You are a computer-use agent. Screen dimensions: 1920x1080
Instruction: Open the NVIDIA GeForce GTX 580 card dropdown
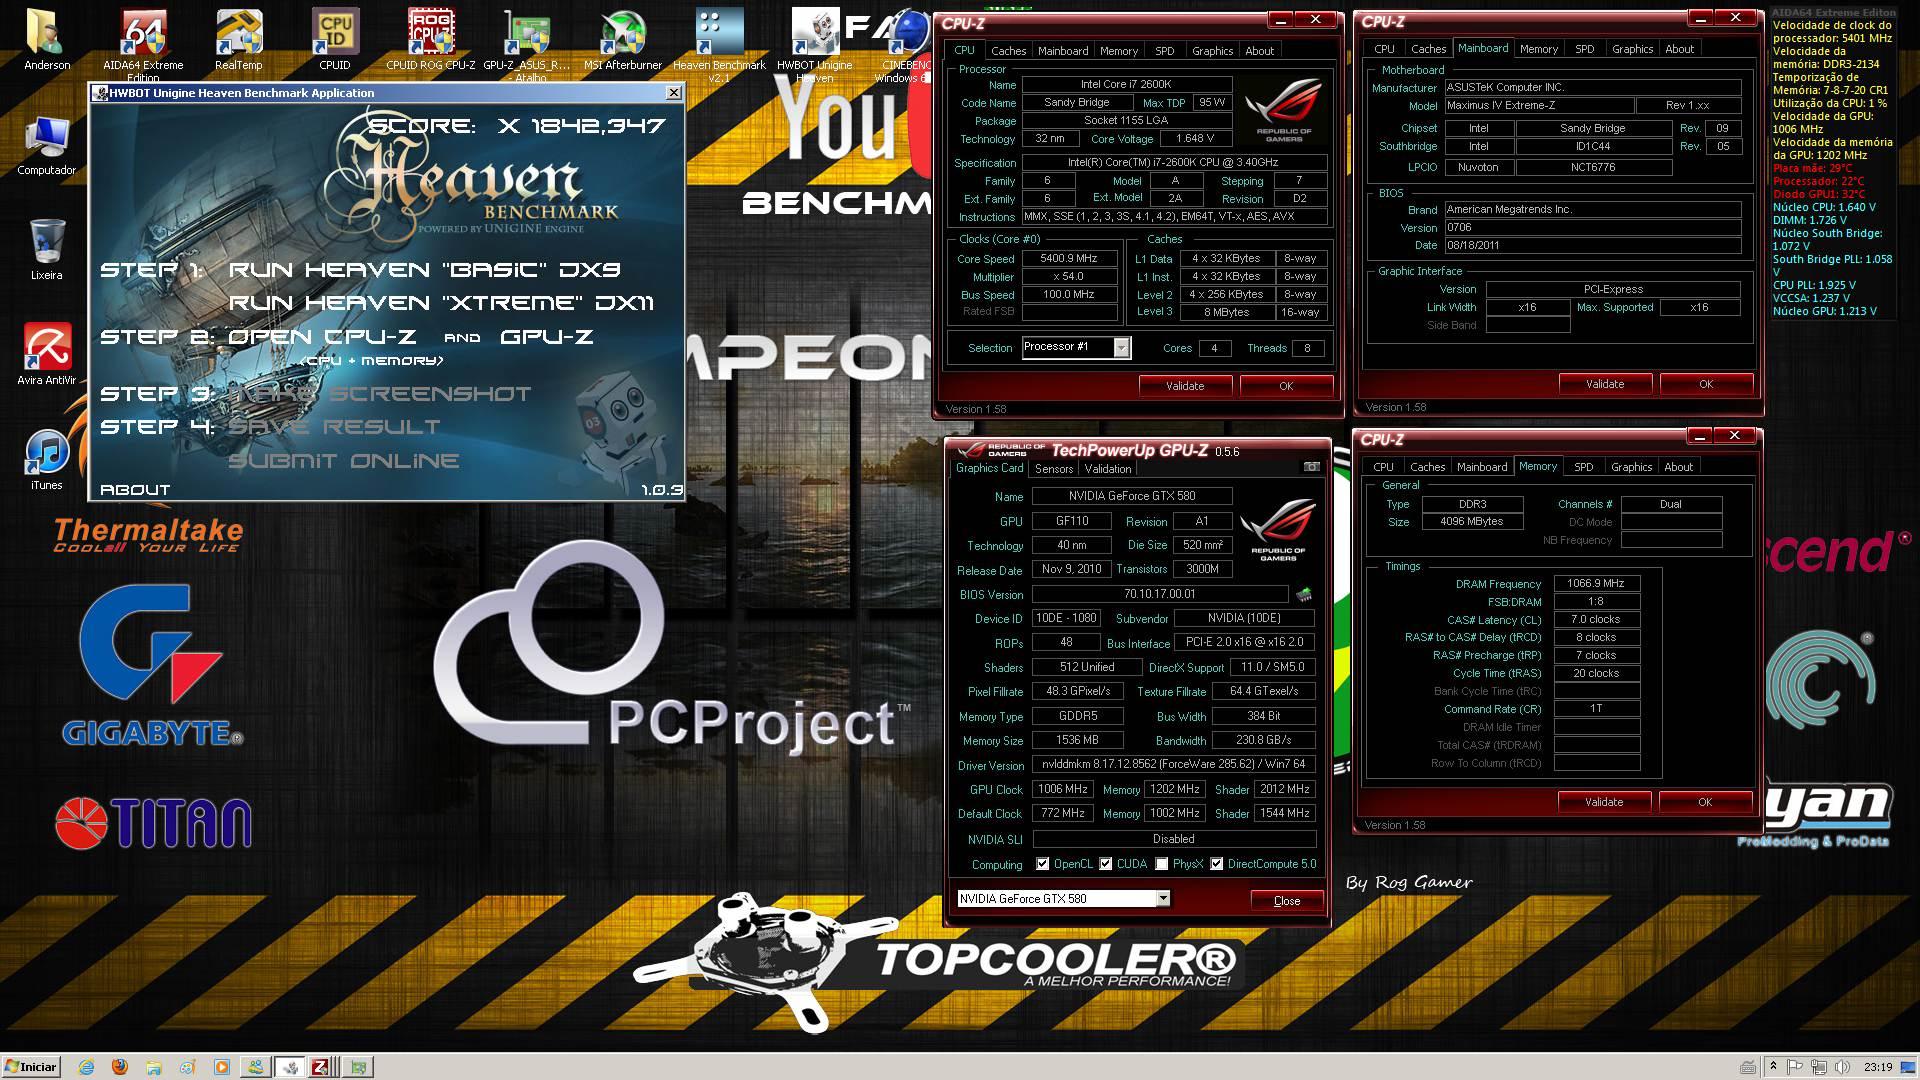click(1163, 898)
